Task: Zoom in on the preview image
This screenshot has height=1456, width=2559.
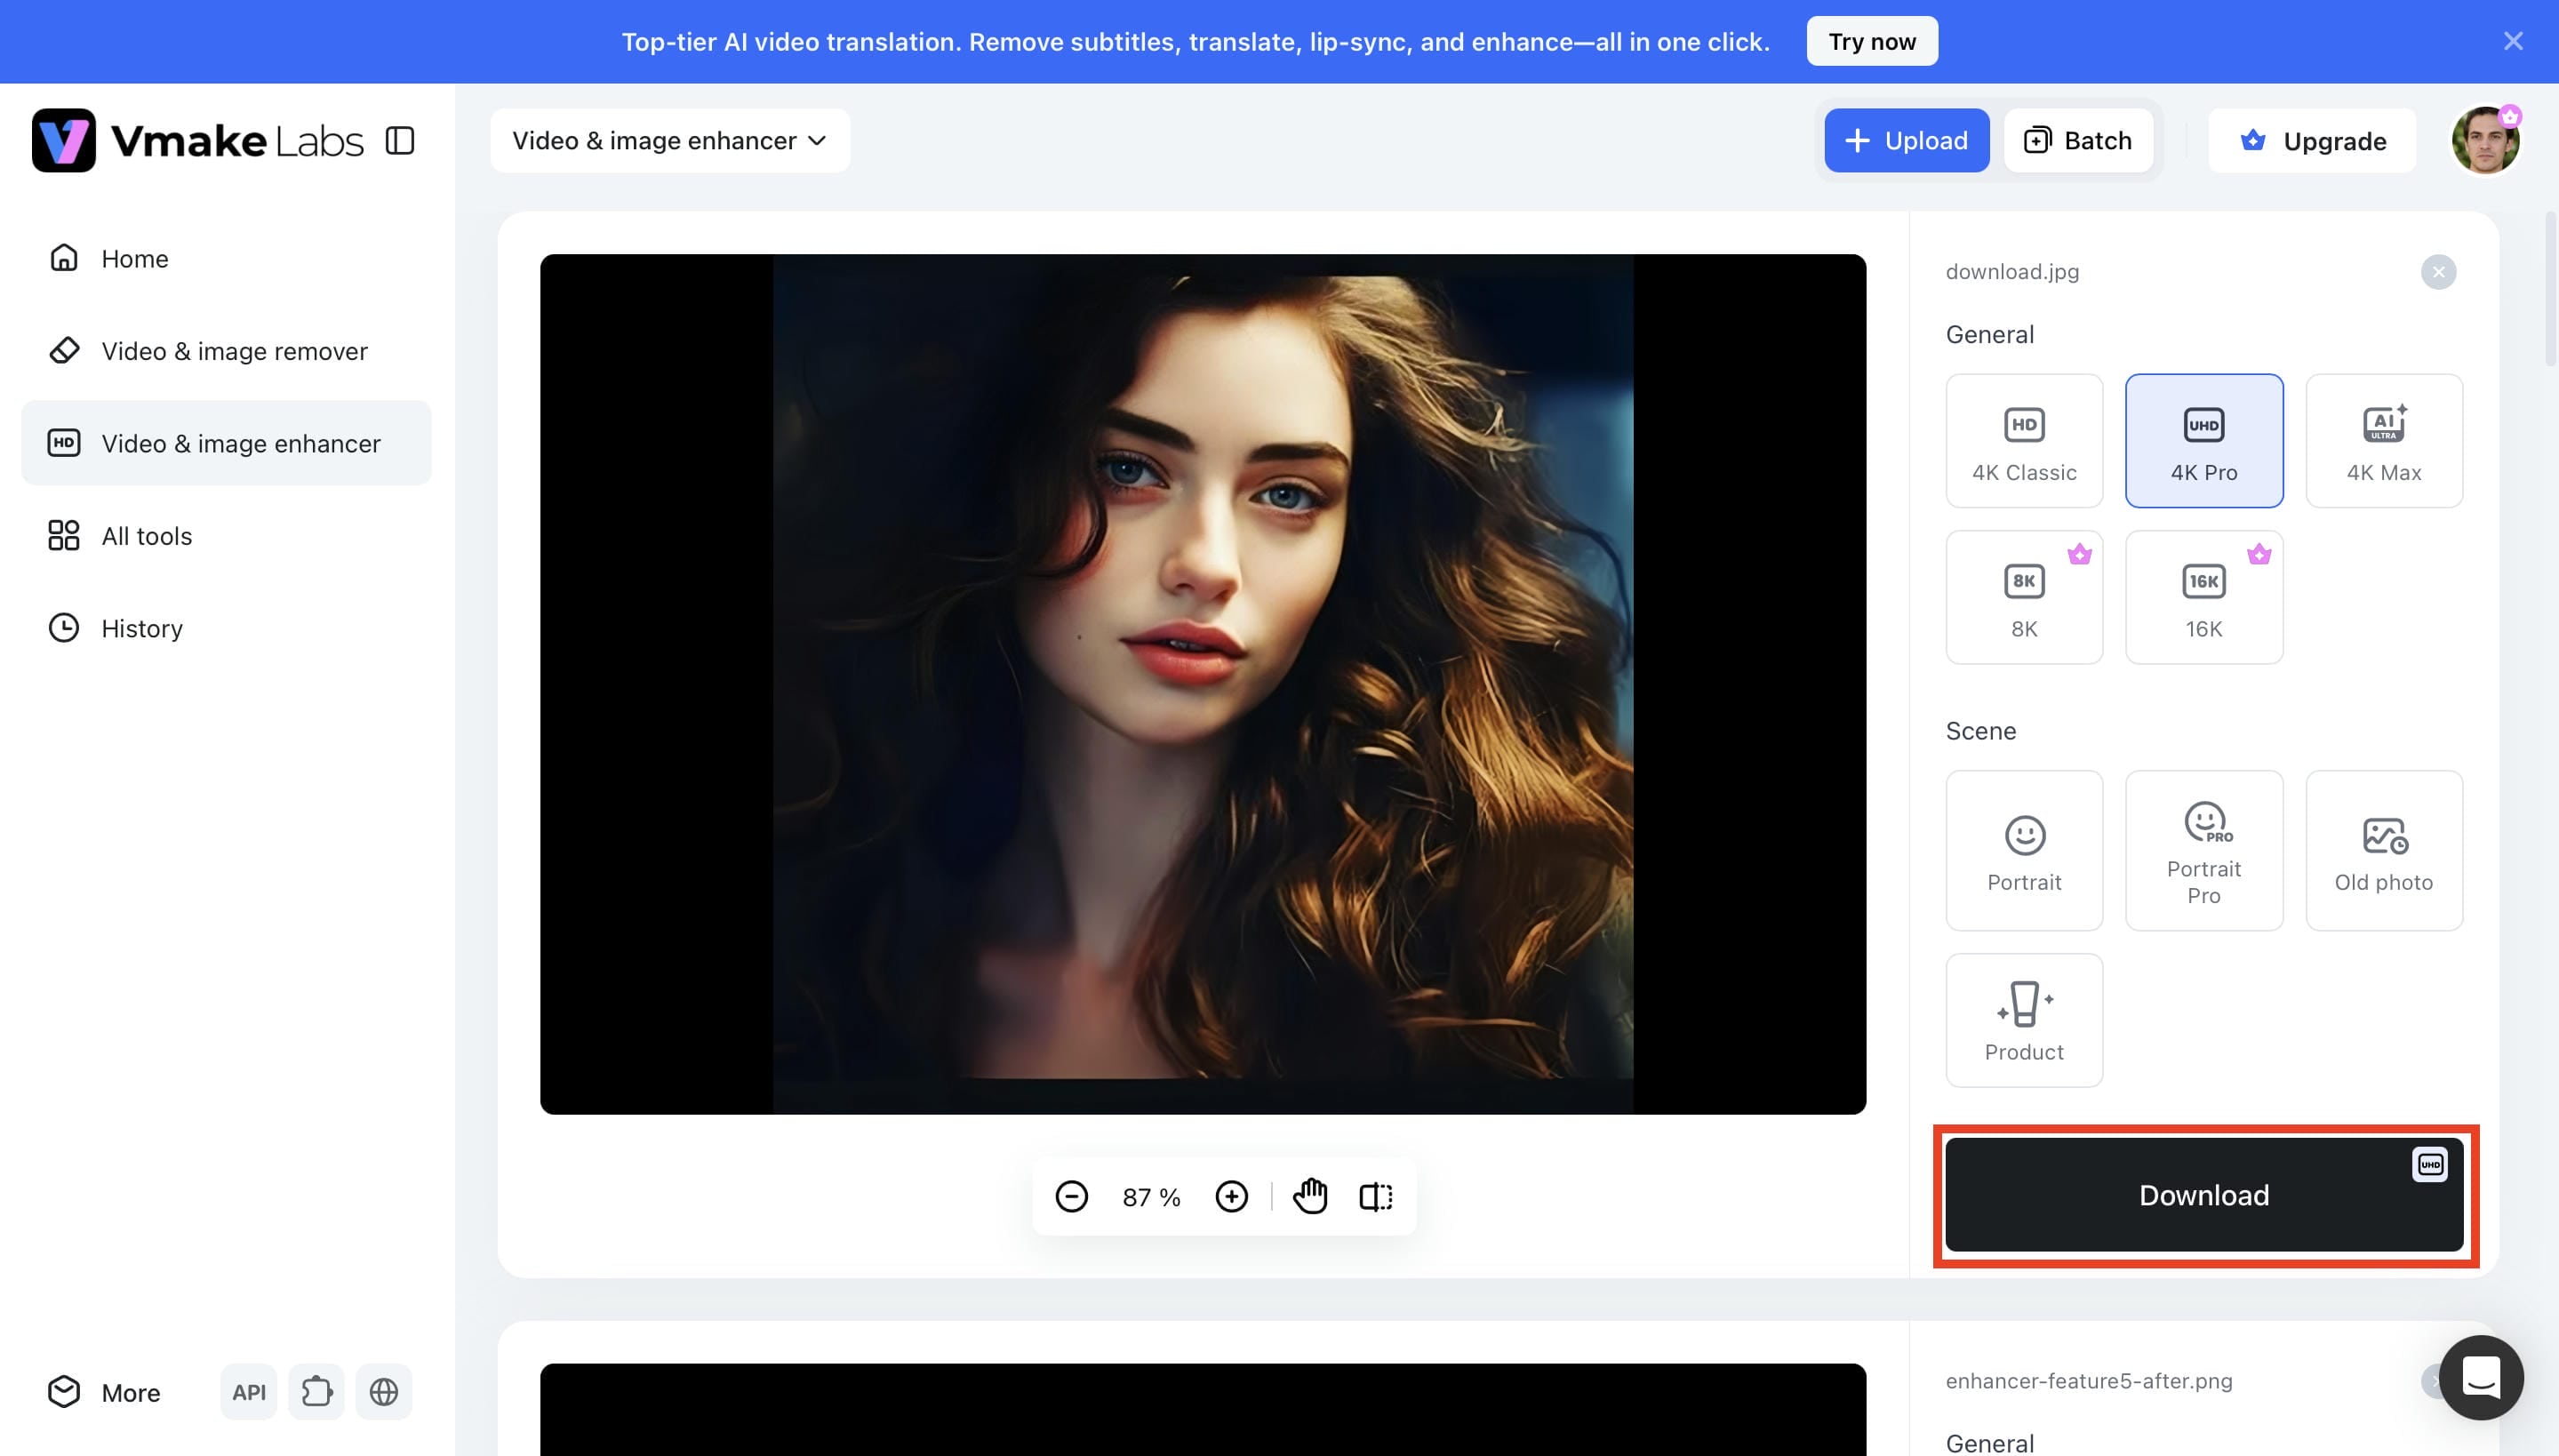Action: click(1231, 1197)
